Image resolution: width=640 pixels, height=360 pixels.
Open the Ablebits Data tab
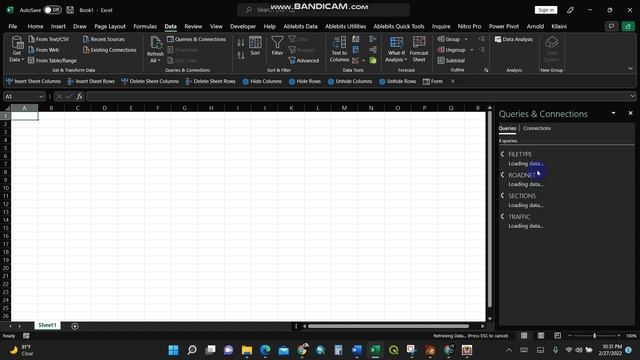coord(300,26)
